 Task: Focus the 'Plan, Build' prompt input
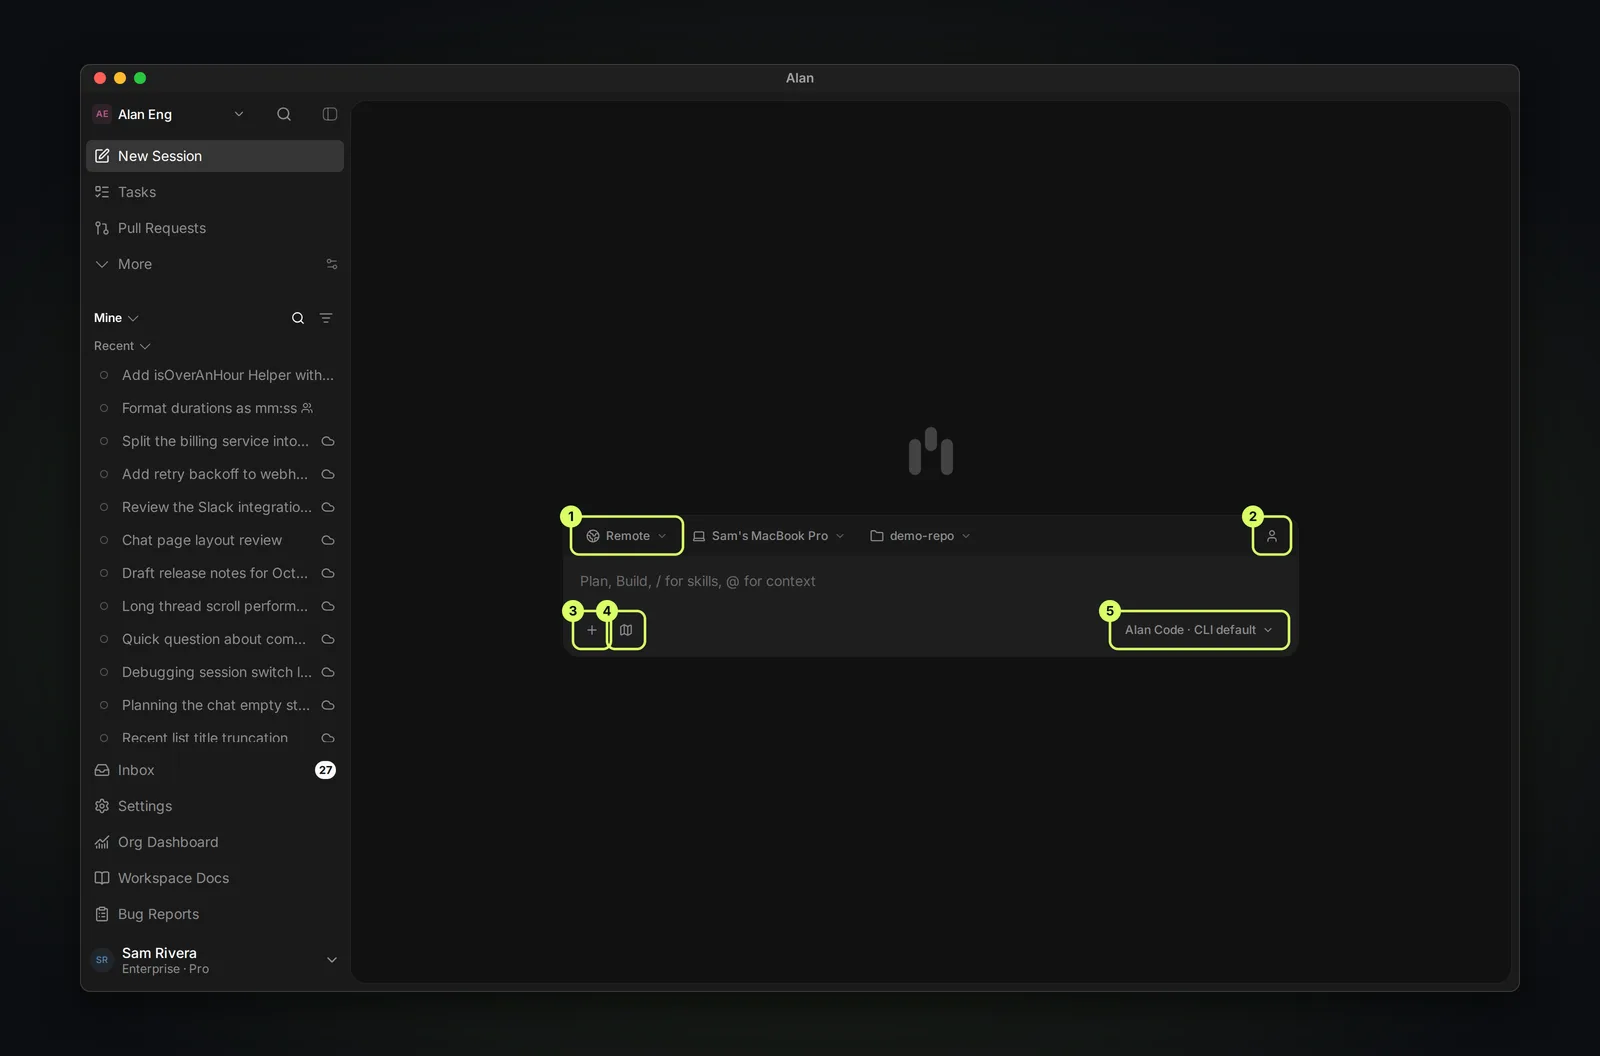pos(930,581)
